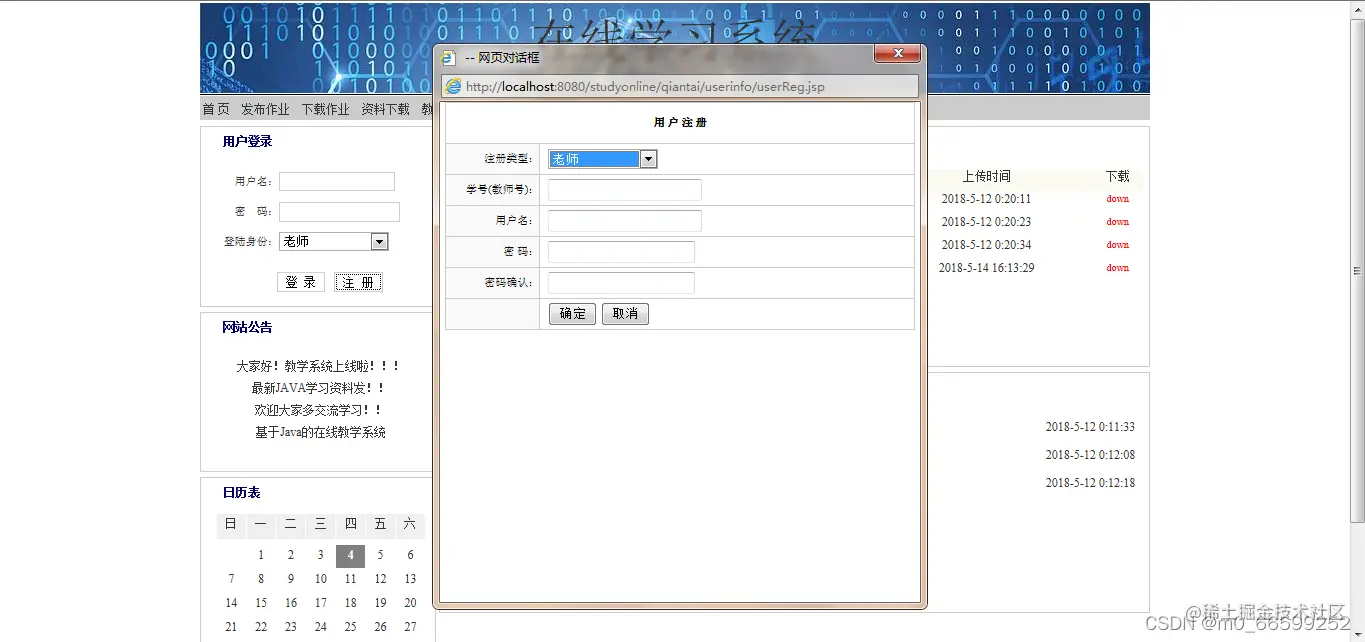Click announcement 欢迎大家多交流学习!!
The image size is (1365, 642).
319,410
